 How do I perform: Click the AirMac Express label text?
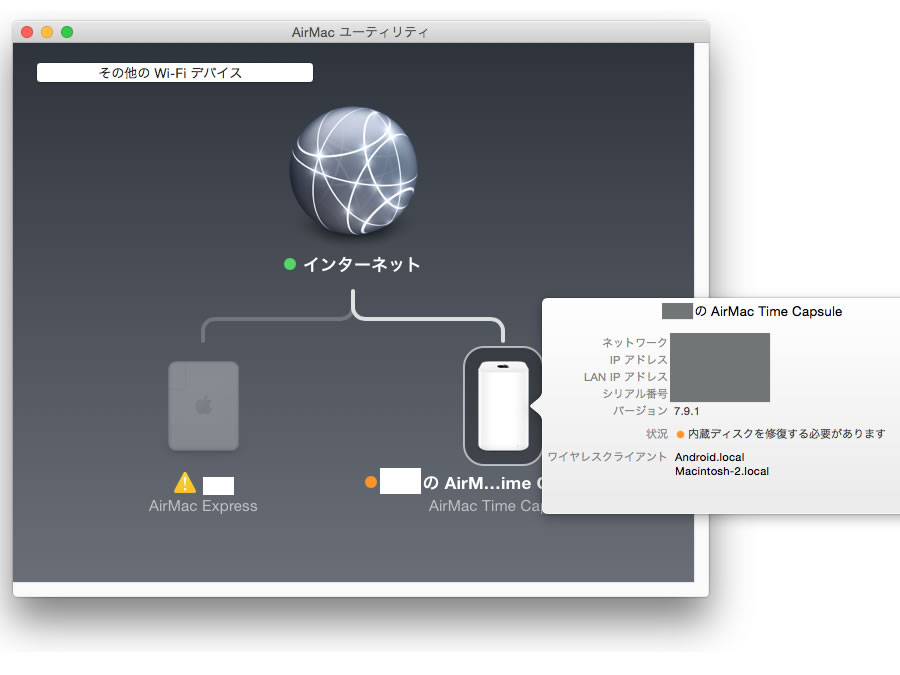point(203,506)
